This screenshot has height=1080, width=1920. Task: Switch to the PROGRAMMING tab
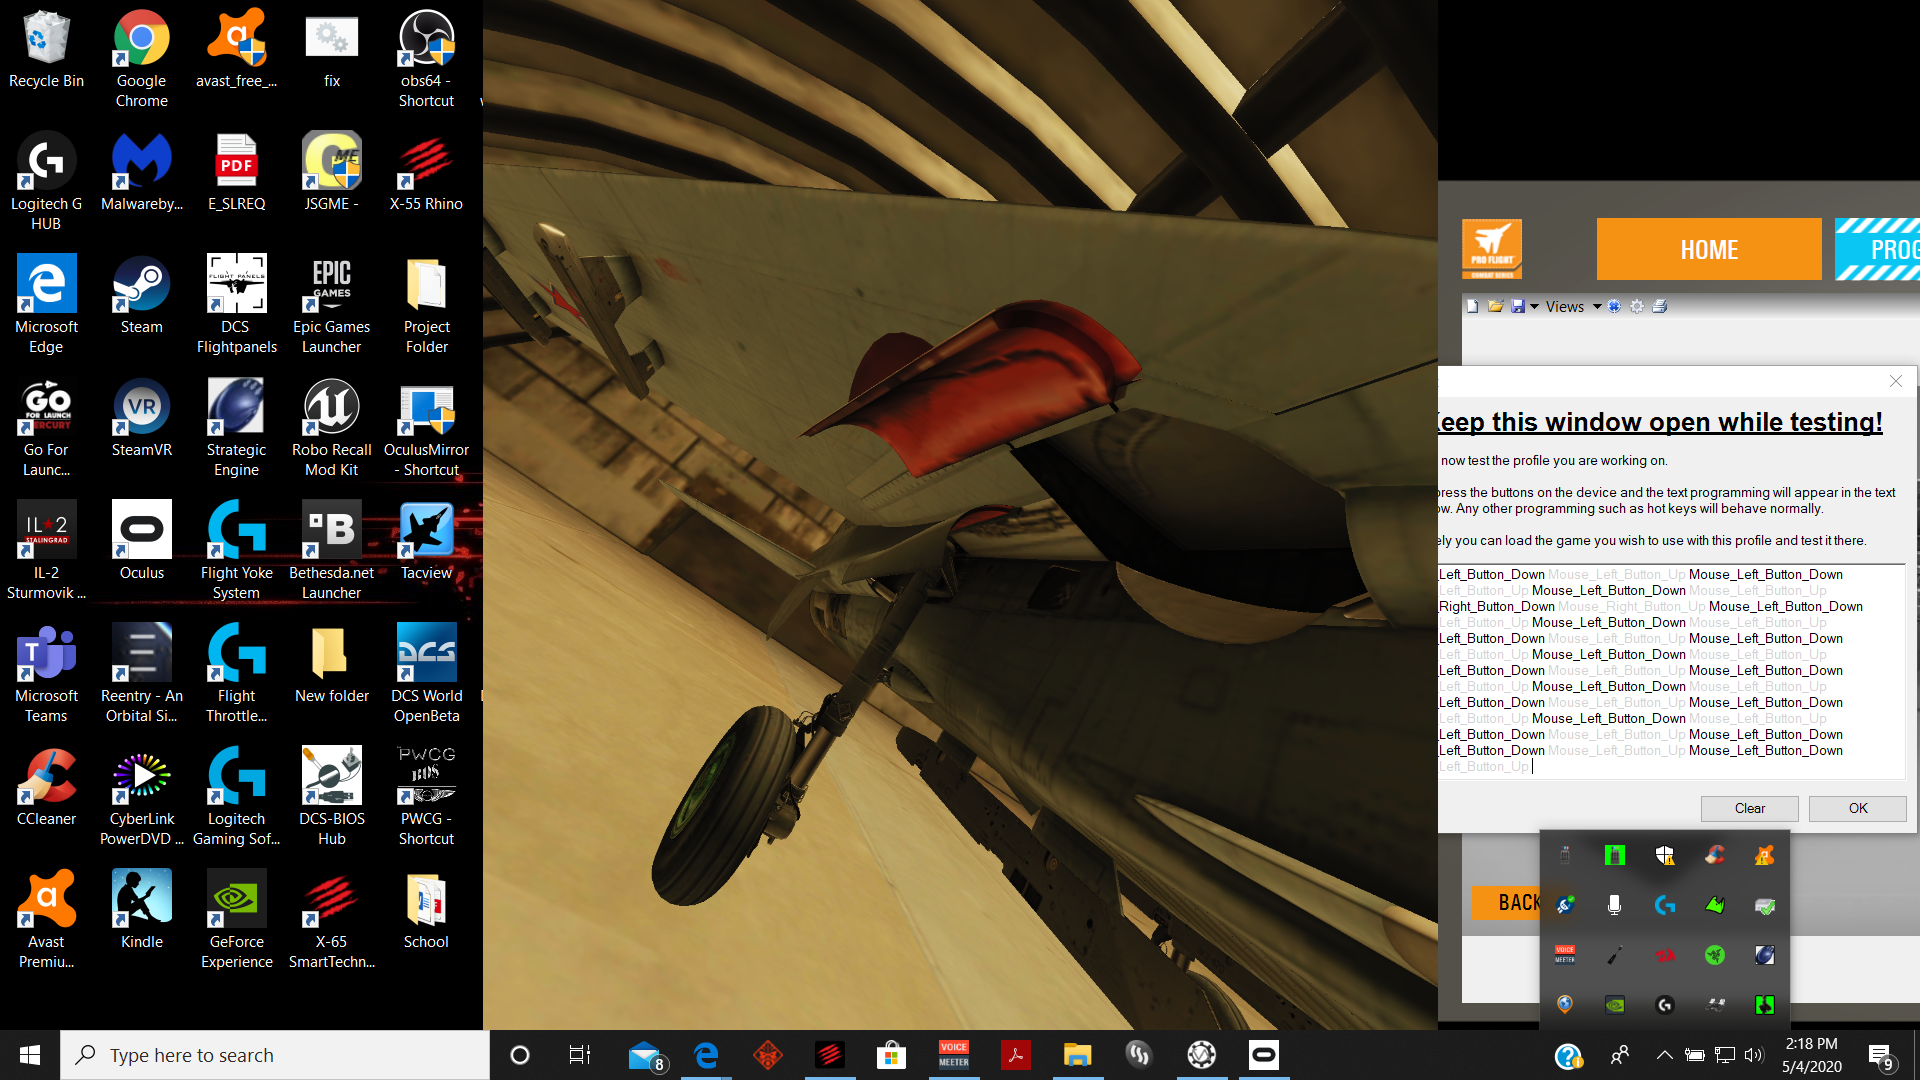1877,249
